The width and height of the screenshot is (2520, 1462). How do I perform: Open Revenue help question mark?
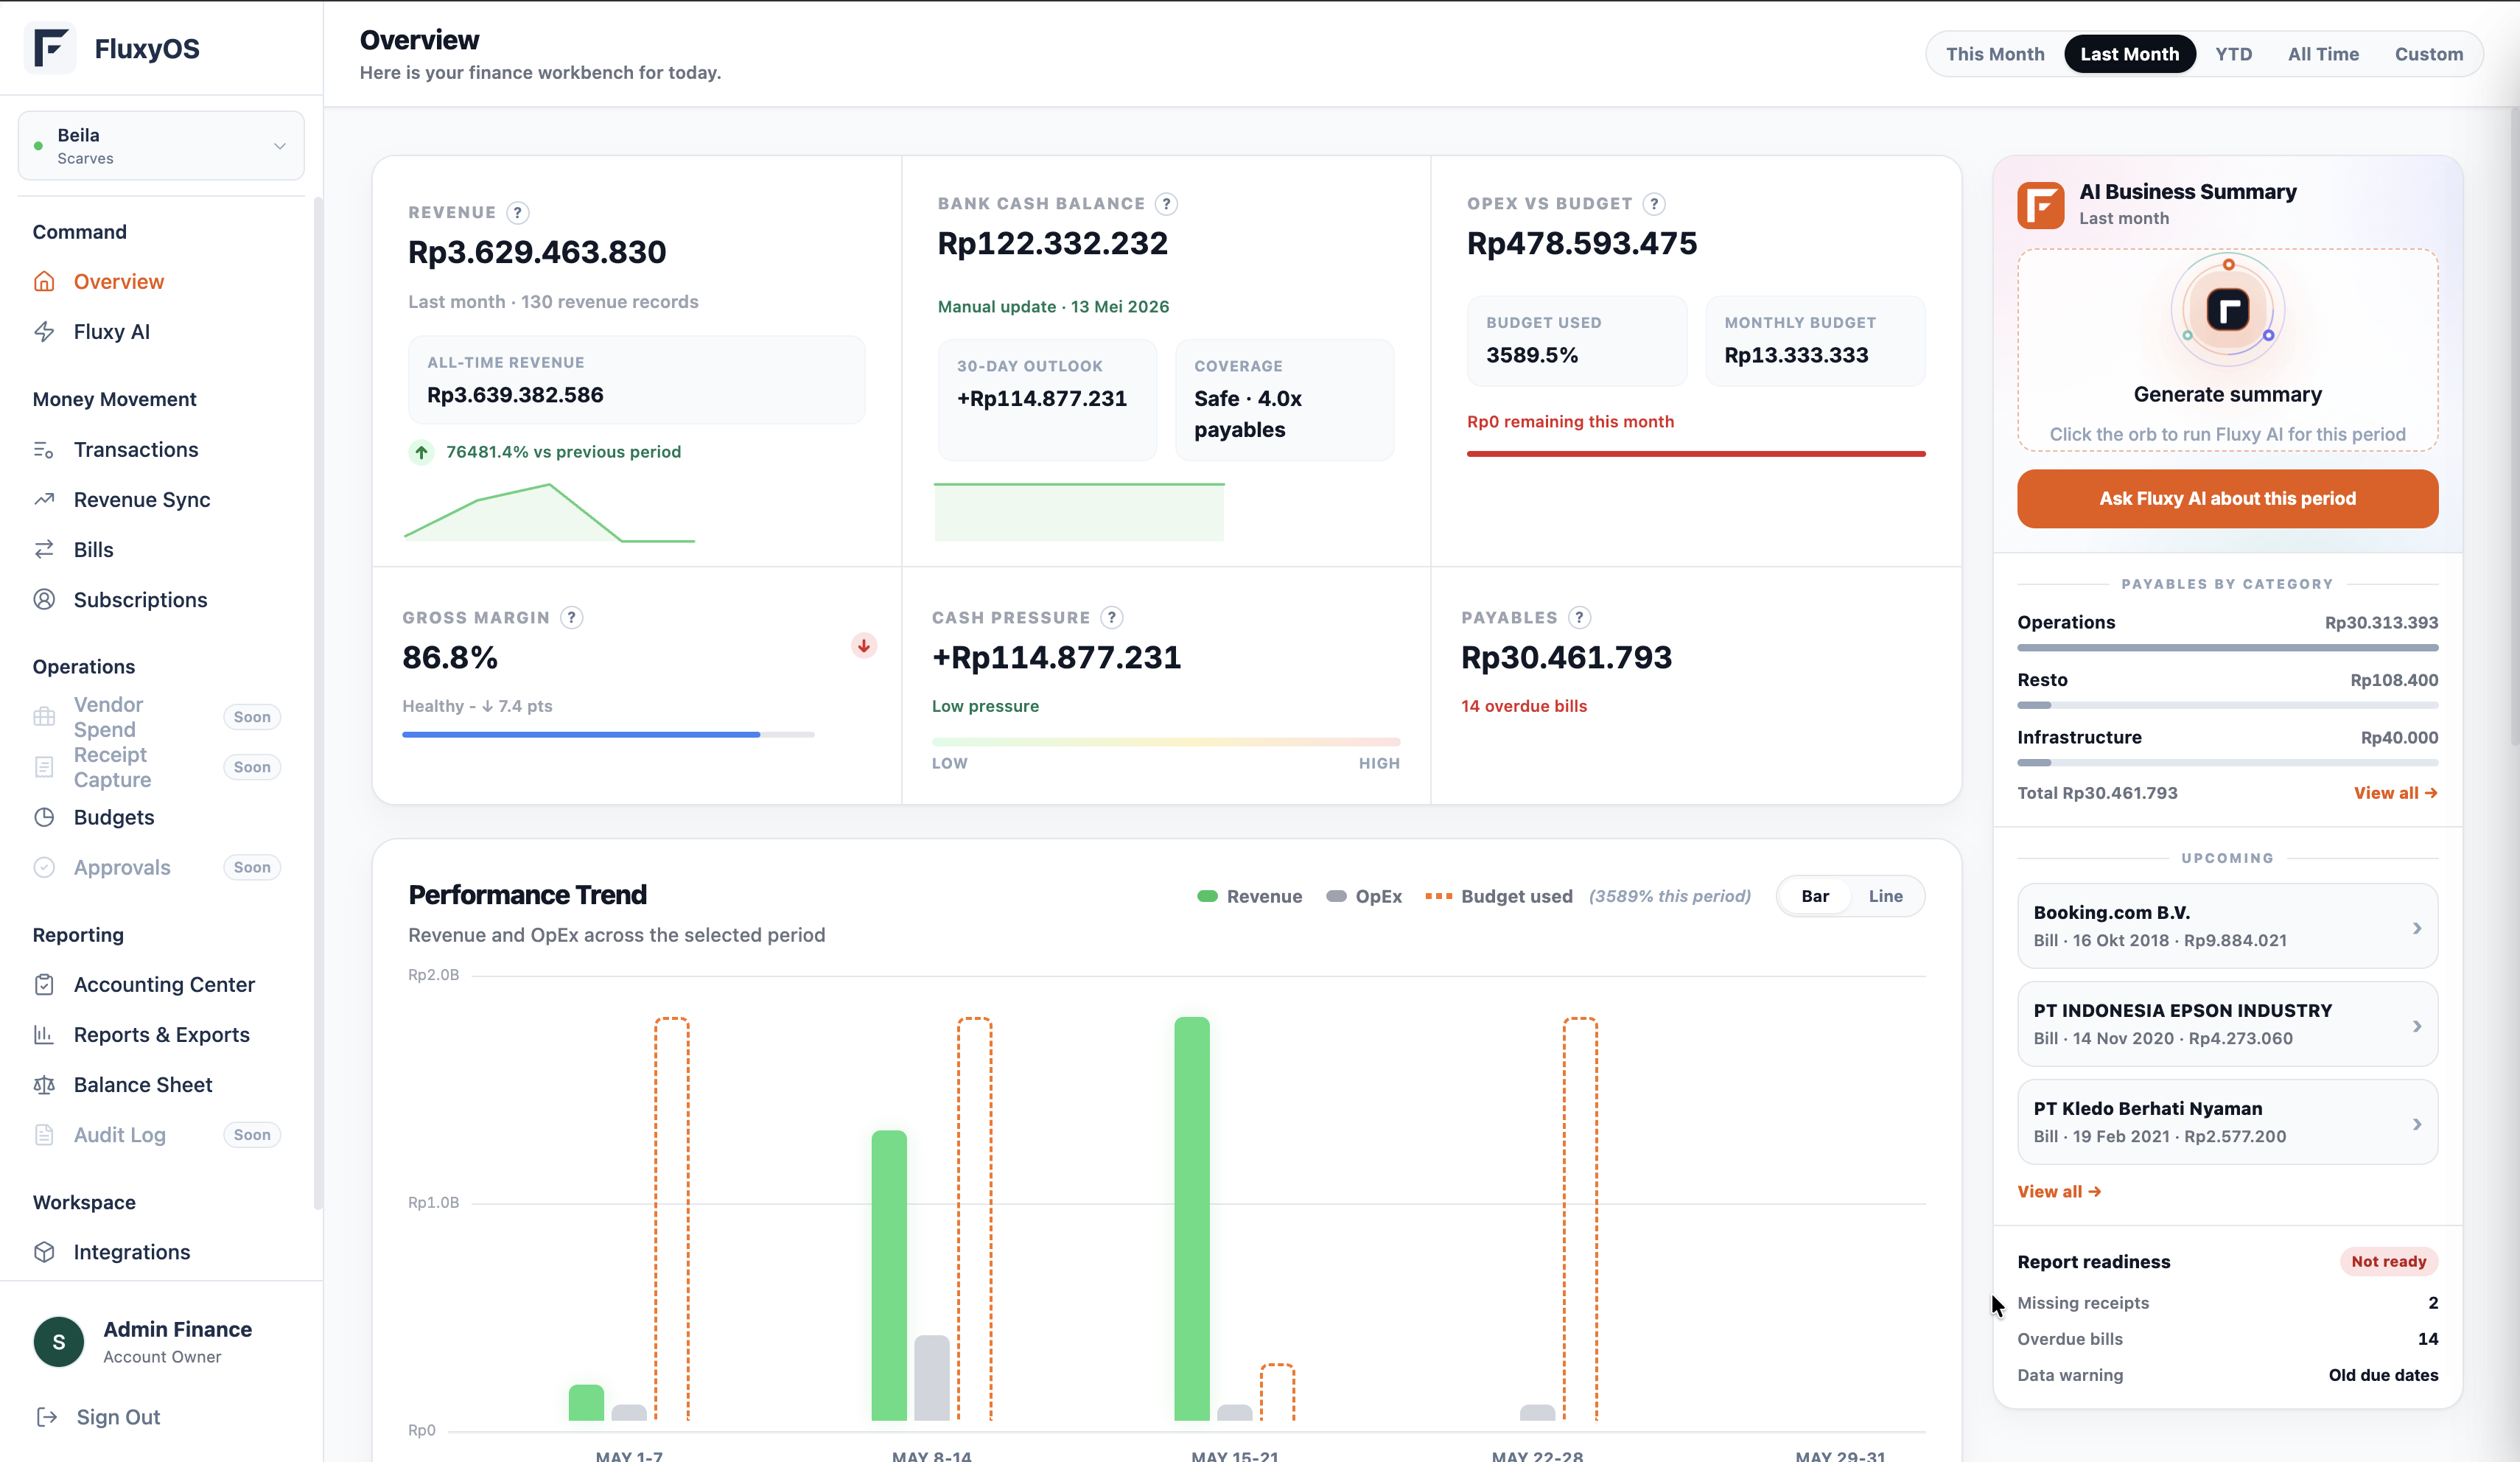(x=517, y=212)
